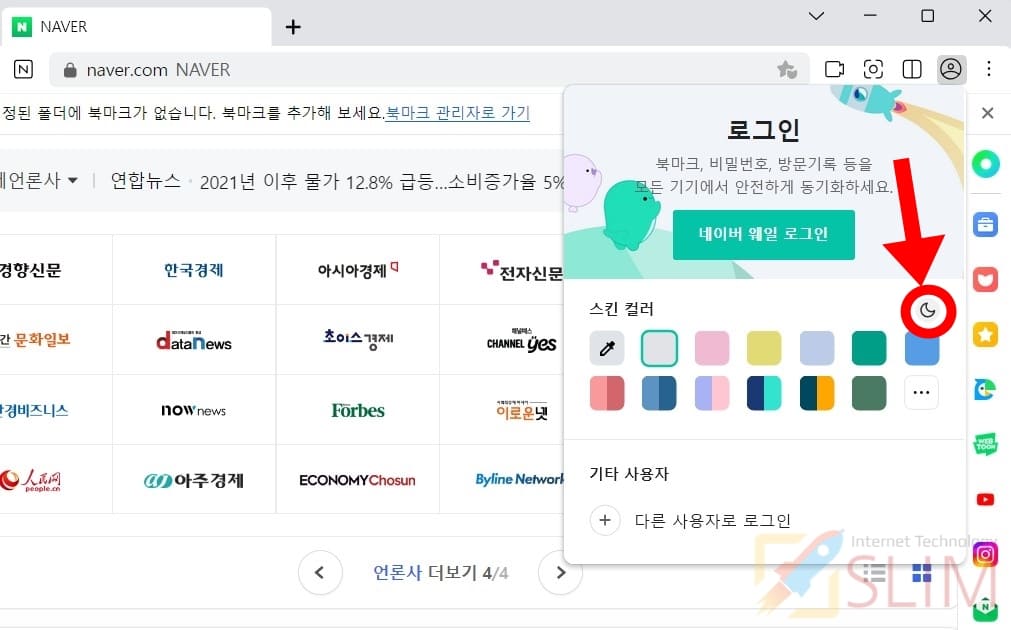Click 언론사 더보기 4/4 text
This screenshot has height=630, width=1011.
pyautogui.click(x=440, y=573)
